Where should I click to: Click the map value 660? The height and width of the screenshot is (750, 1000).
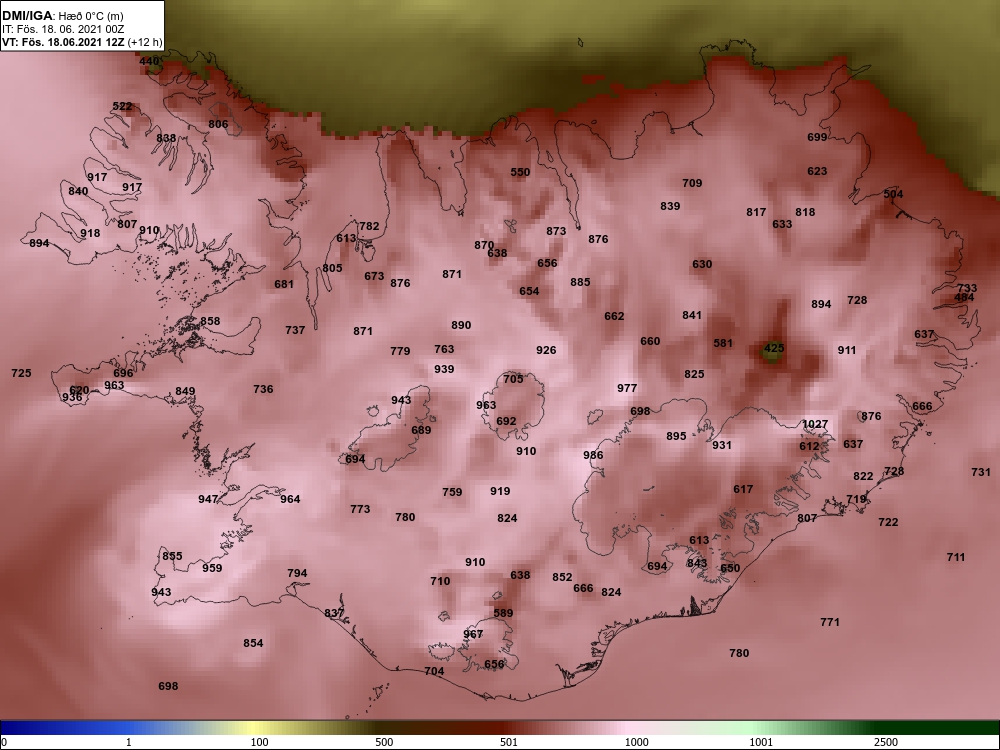click(x=650, y=341)
